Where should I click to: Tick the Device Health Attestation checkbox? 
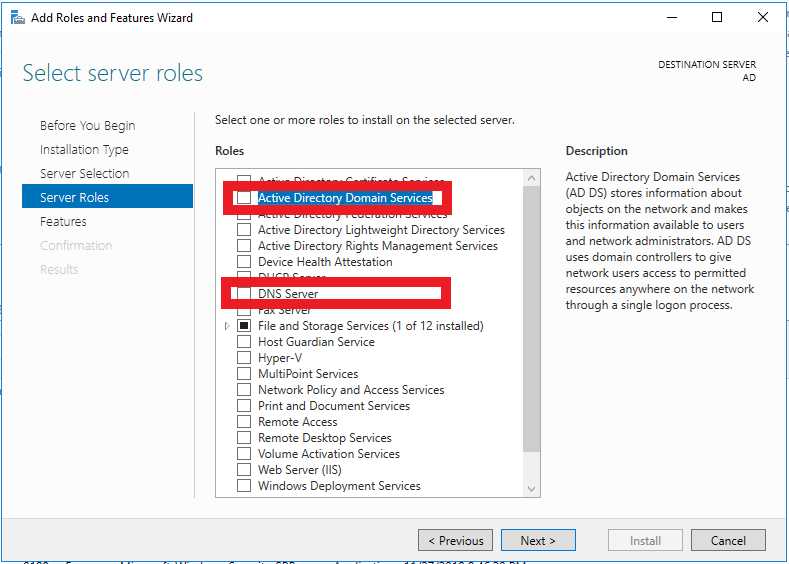pos(244,262)
